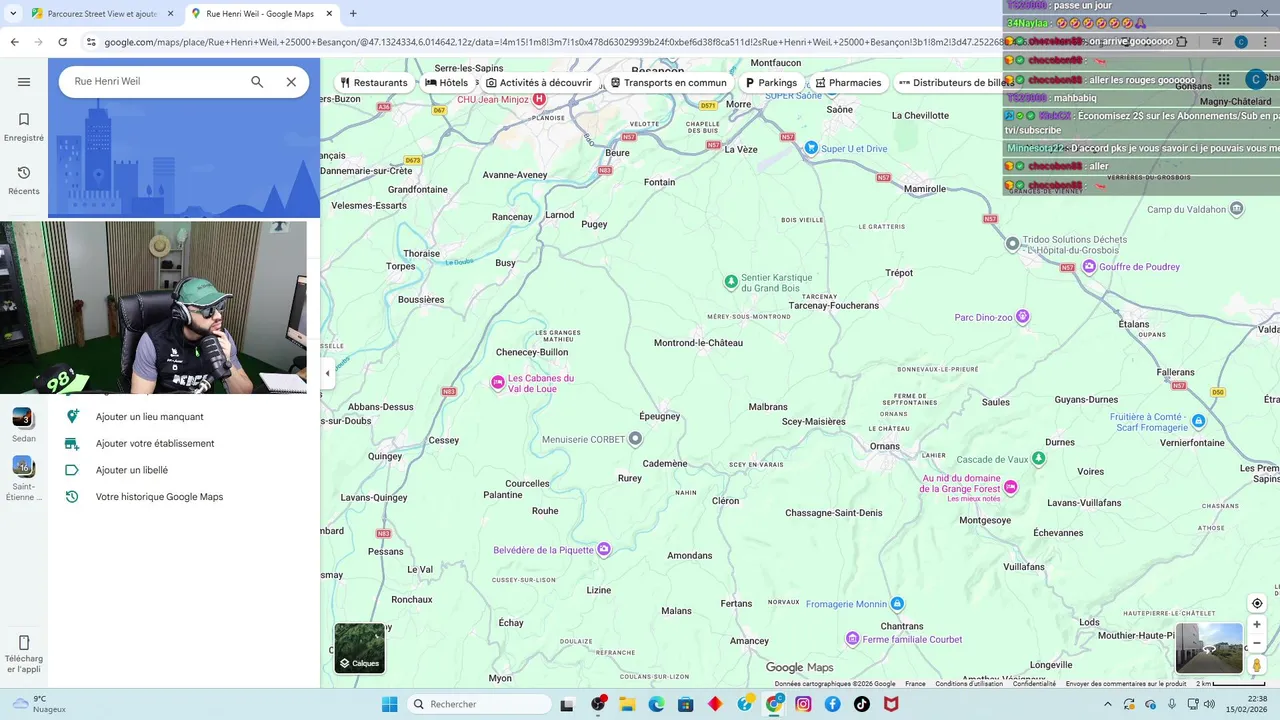Collapse the side panel arrow

[327, 374]
